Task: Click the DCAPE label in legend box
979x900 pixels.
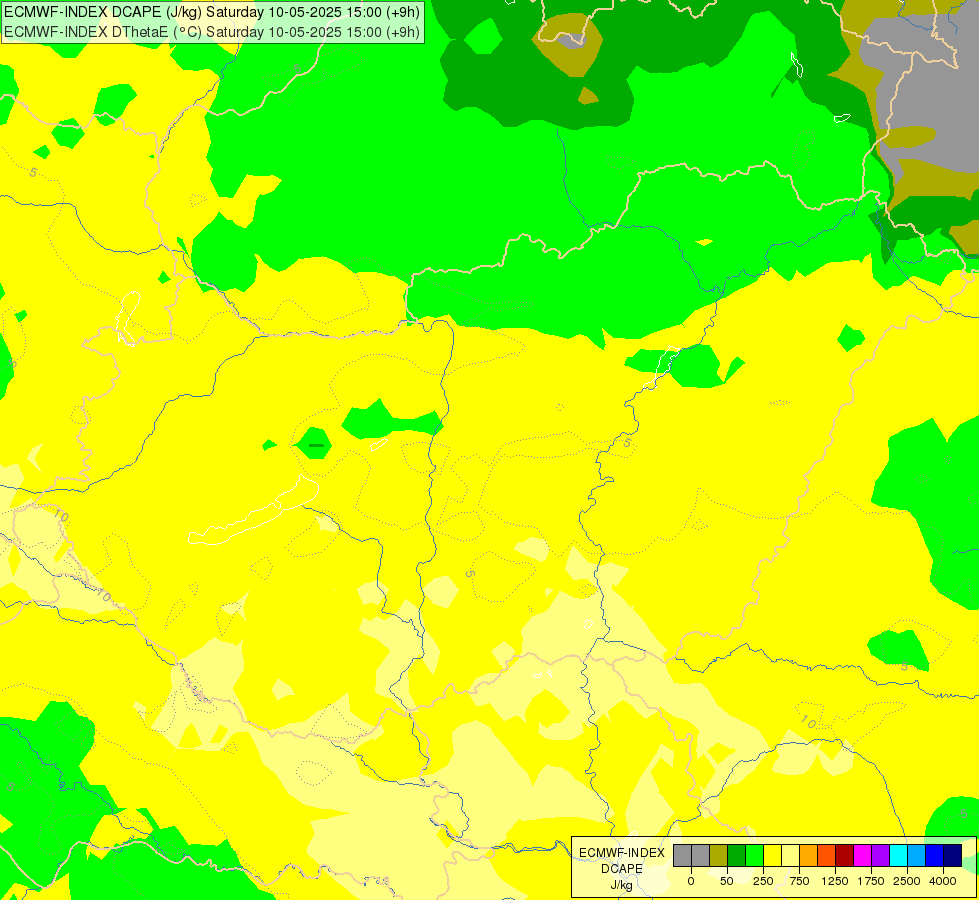Action: (x=622, y=869)
